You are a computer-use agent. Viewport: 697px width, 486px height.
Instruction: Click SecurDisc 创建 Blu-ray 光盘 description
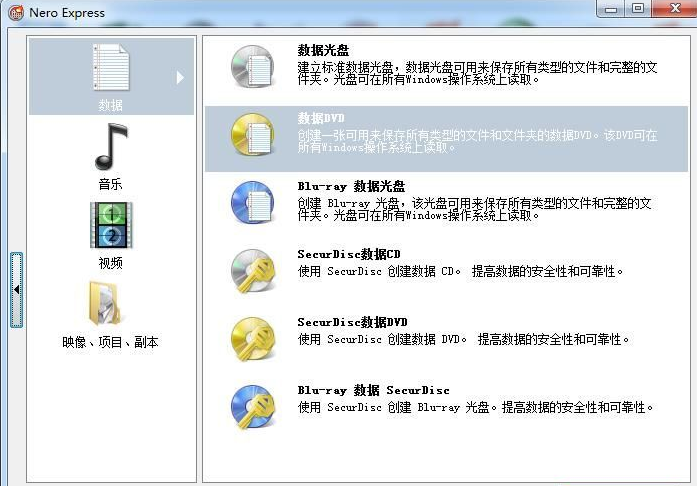(x=475, y=407)
